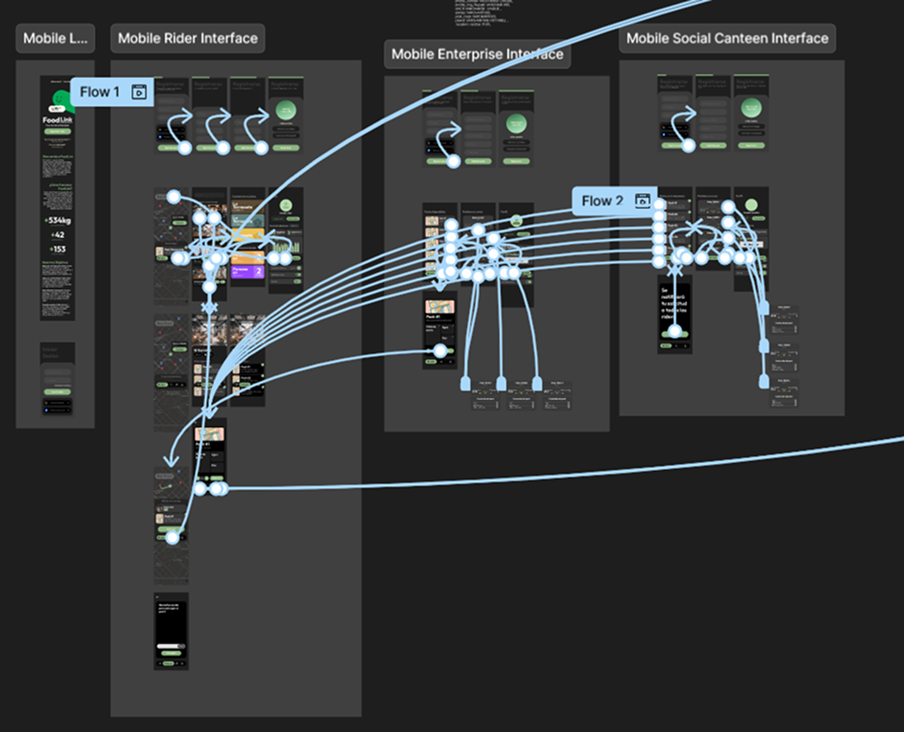Screen dimensions: 904x732
Task: Click green bar chart in Rider profile screen
Action: point(285,245)
